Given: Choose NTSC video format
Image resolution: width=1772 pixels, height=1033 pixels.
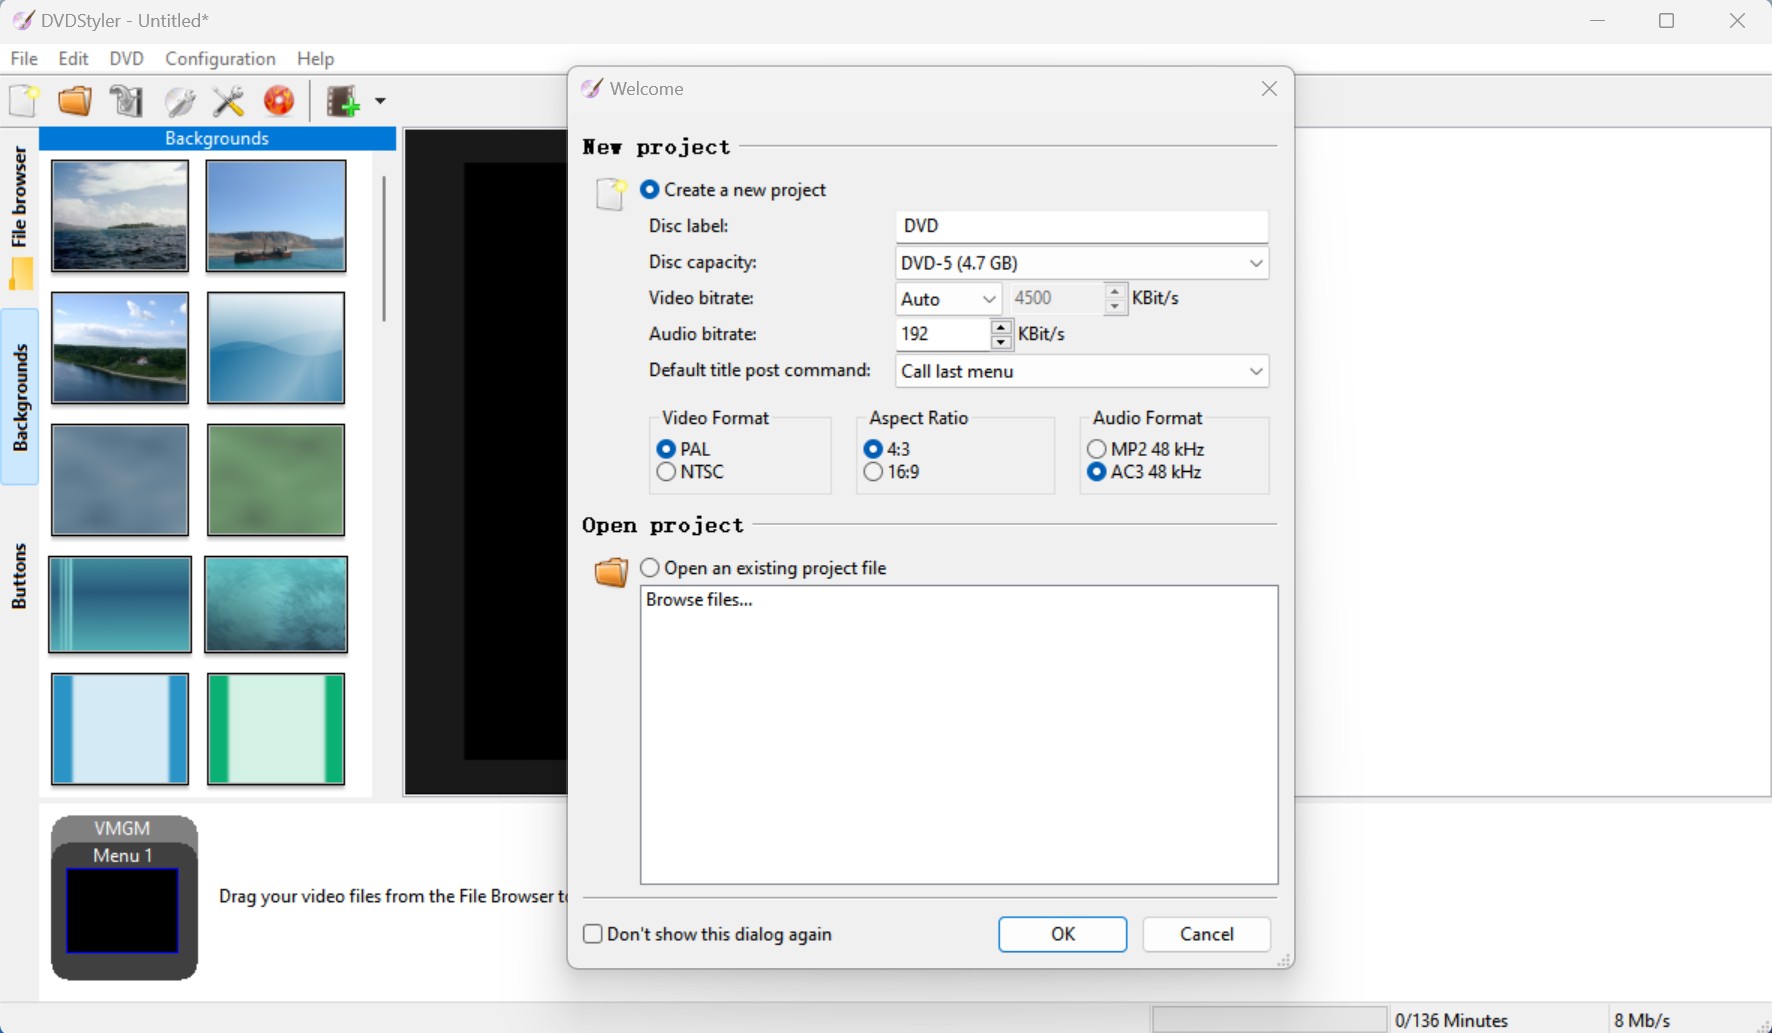Looking at the screenshot, I should point(666,472).
